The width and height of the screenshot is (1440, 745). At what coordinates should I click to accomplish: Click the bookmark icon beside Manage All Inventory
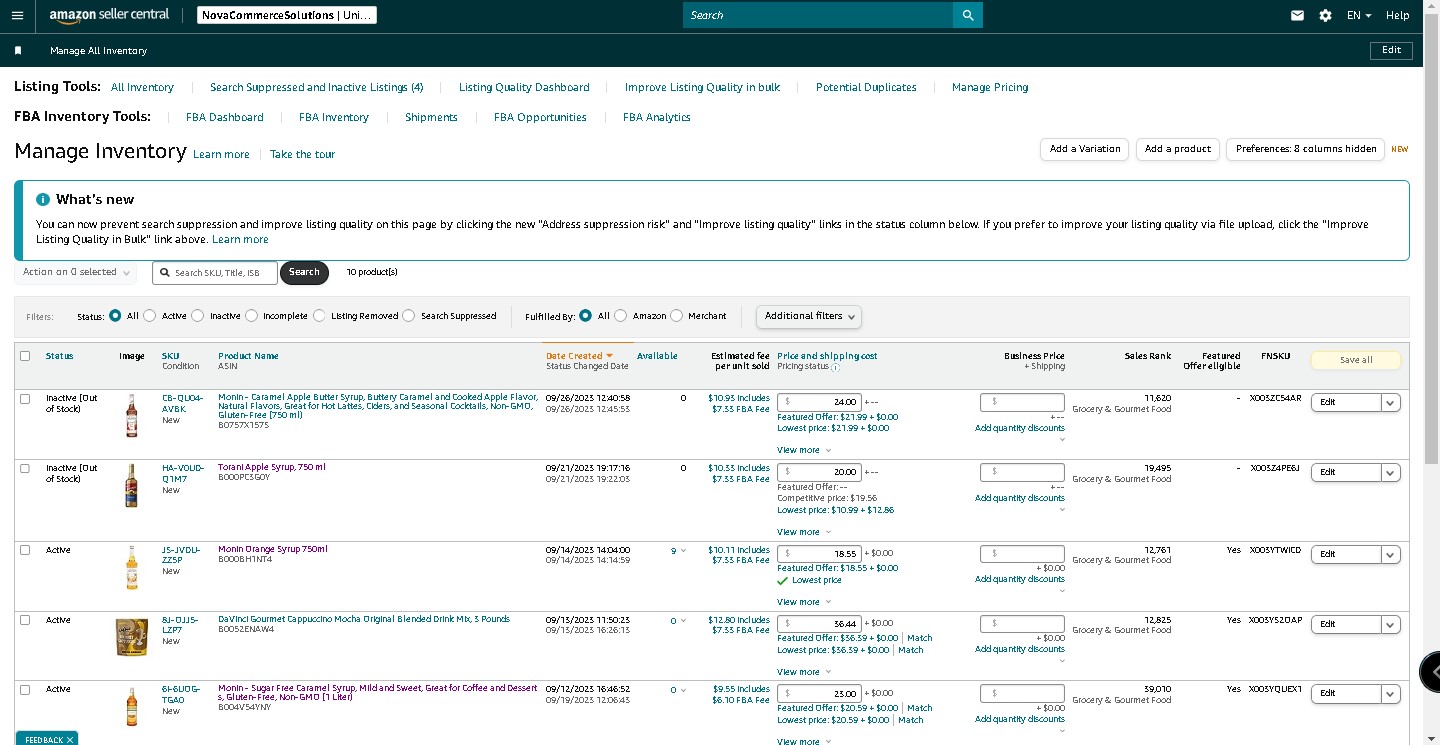tap(18, 50)
